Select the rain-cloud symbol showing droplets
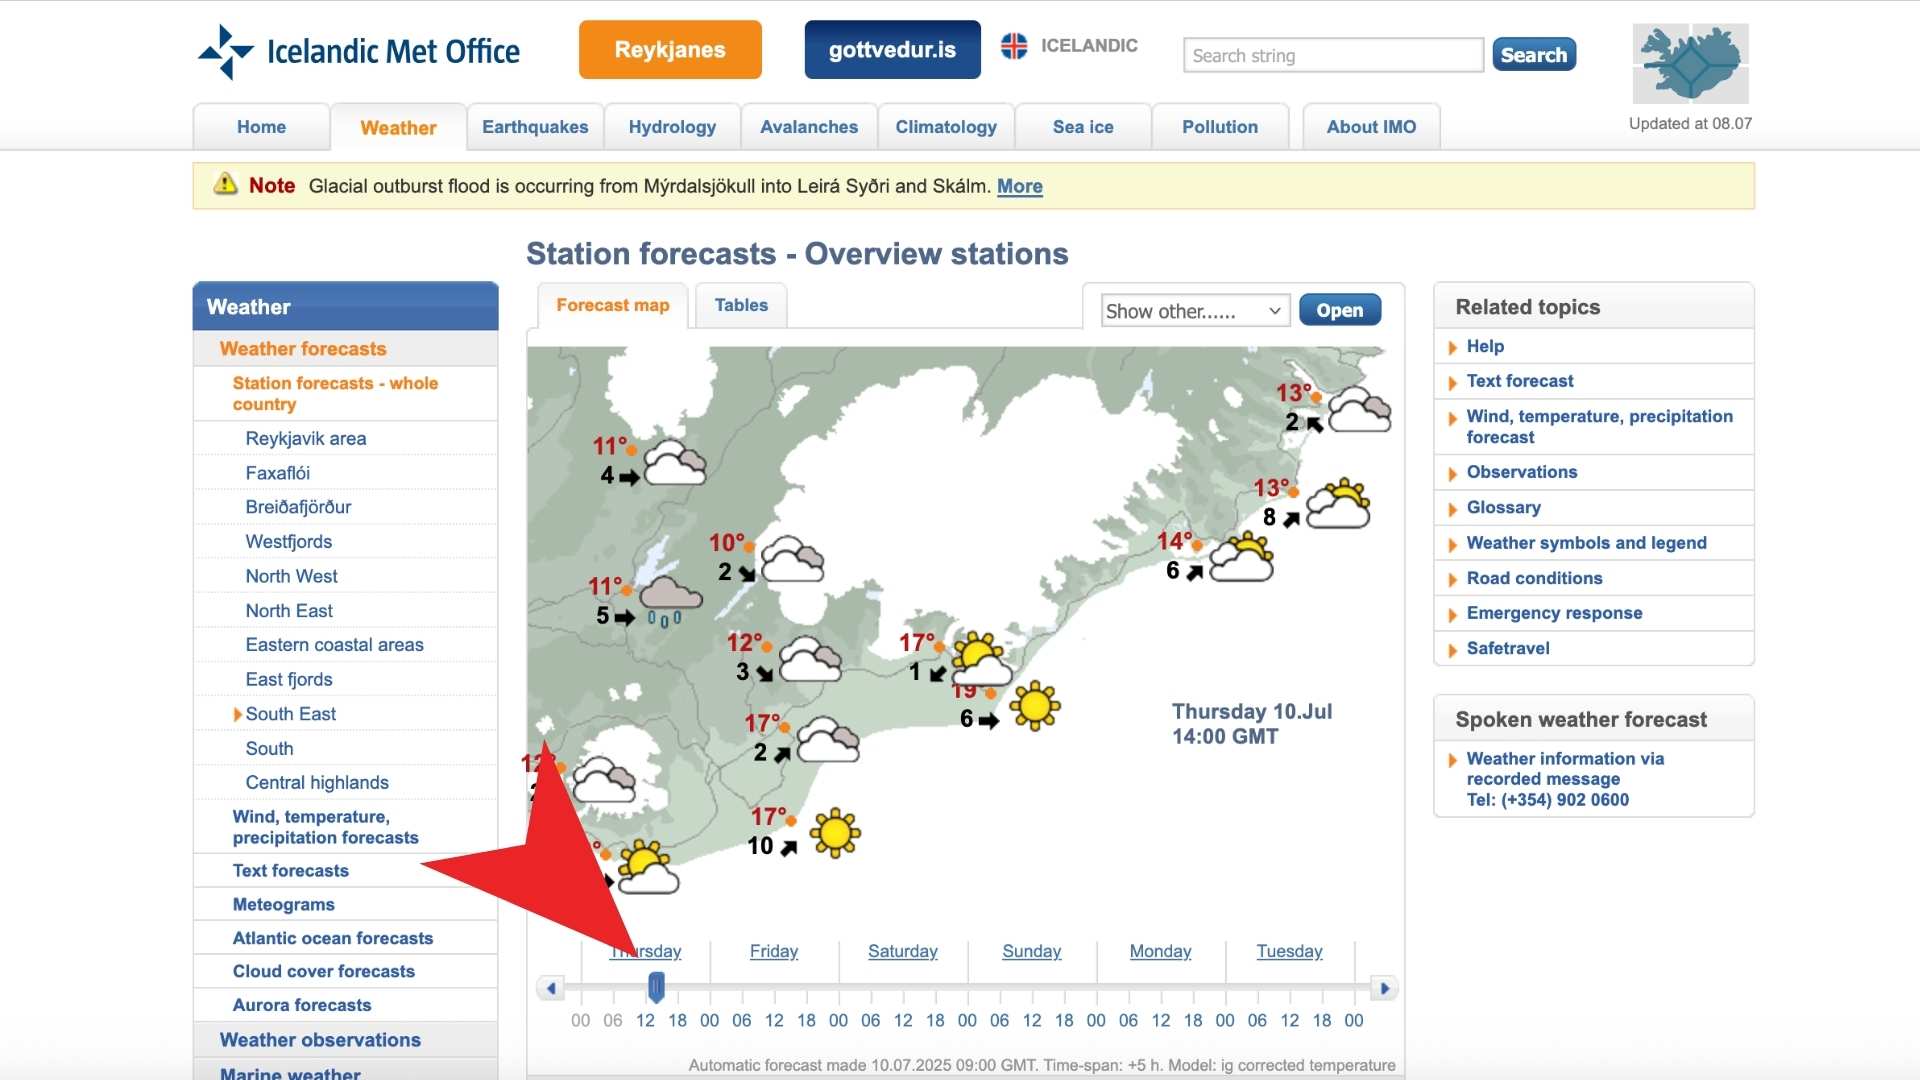Image resolution: width=1920 pixels, height=1080 pixels. [668, 597]
